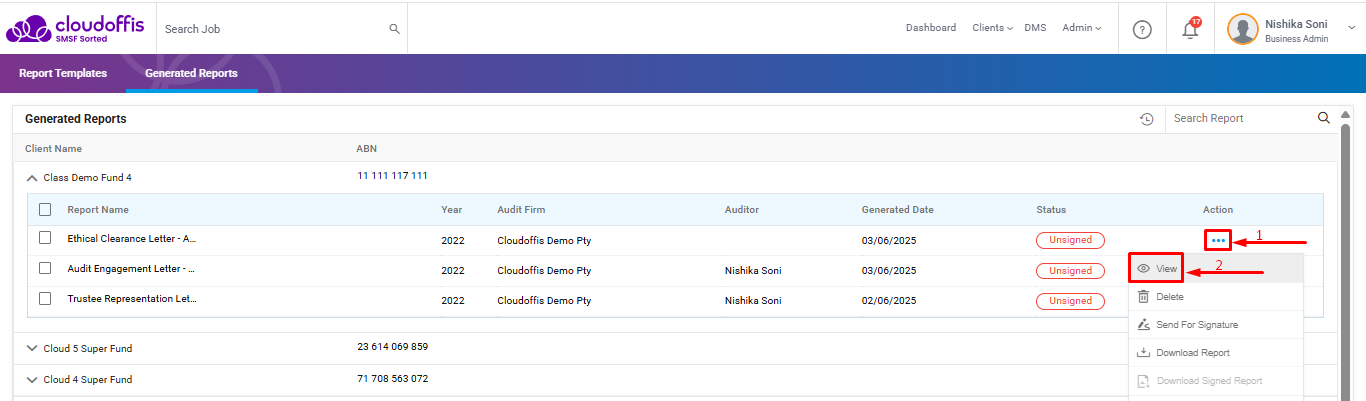
Task: Collapse the Class Demo Fund 4 row
Action: pyautogui.click(x=32, y=178)
